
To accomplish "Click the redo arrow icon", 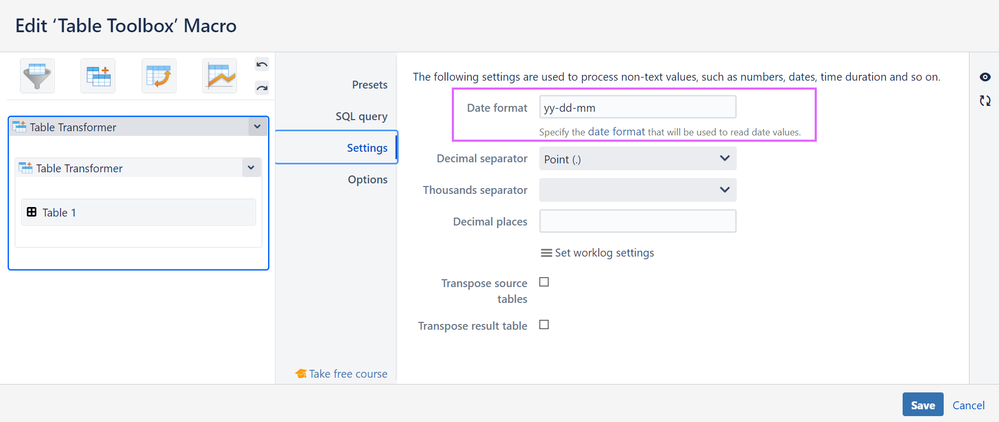I will click(261, 88).
